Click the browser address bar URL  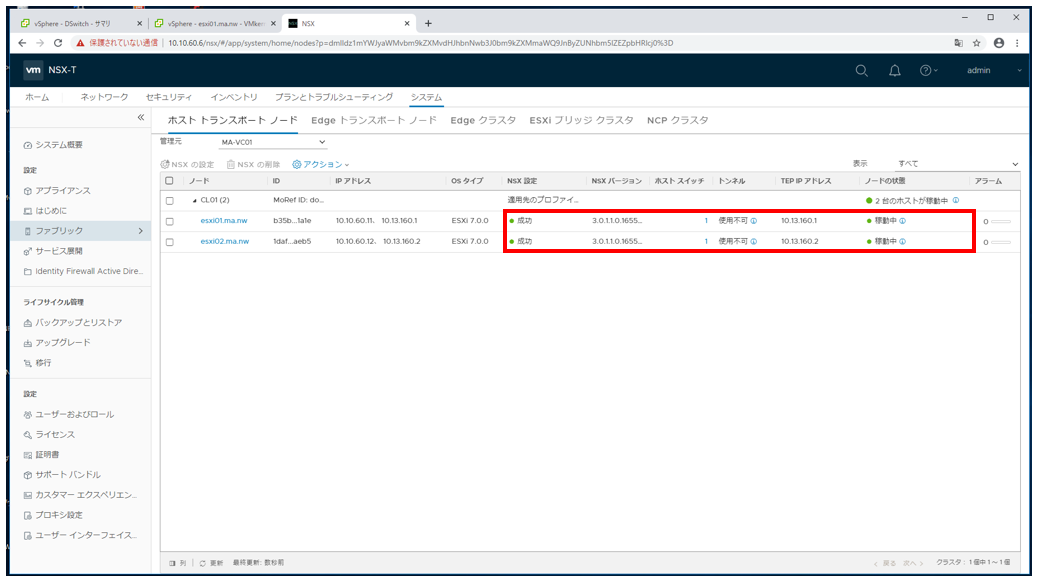click(x=420, y=43)
